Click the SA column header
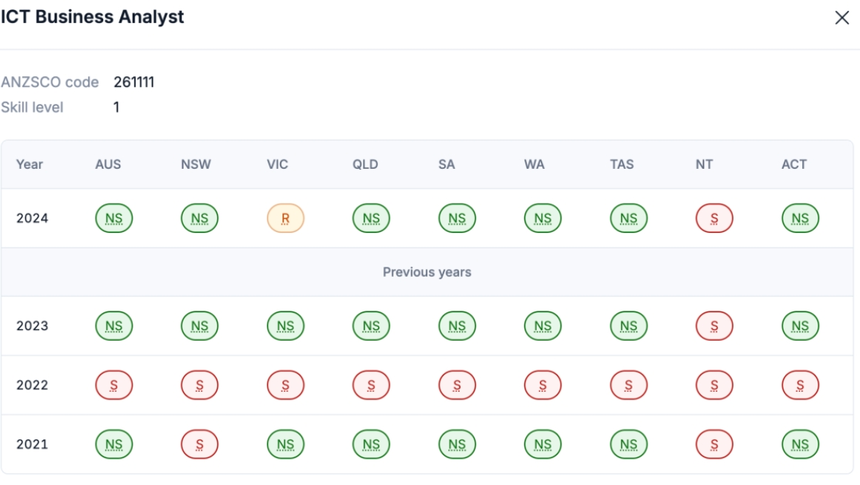The height and width of the screenshot is (485, 860). 446,165
